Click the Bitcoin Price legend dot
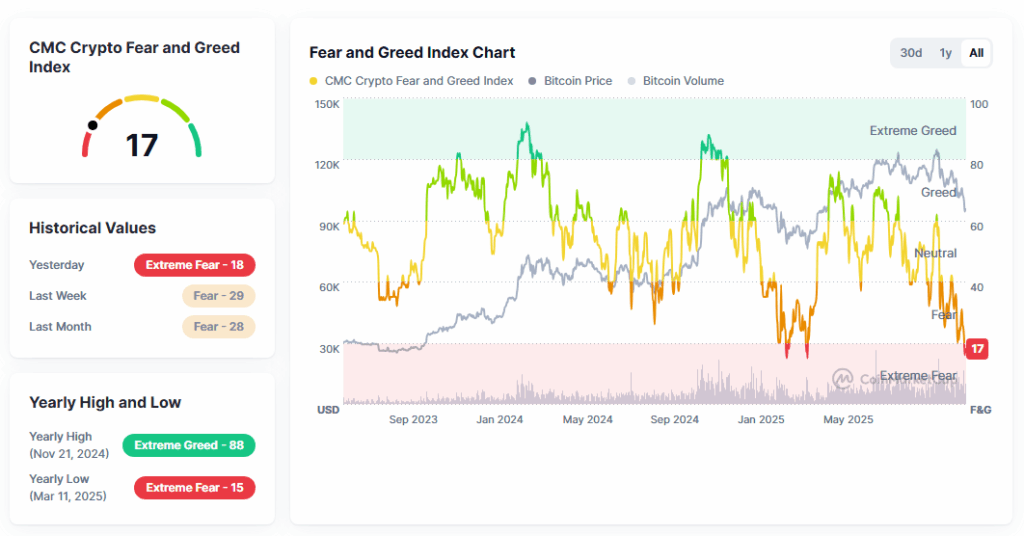1024x536 pixels. pyautogui.click(x=533, y=81)
